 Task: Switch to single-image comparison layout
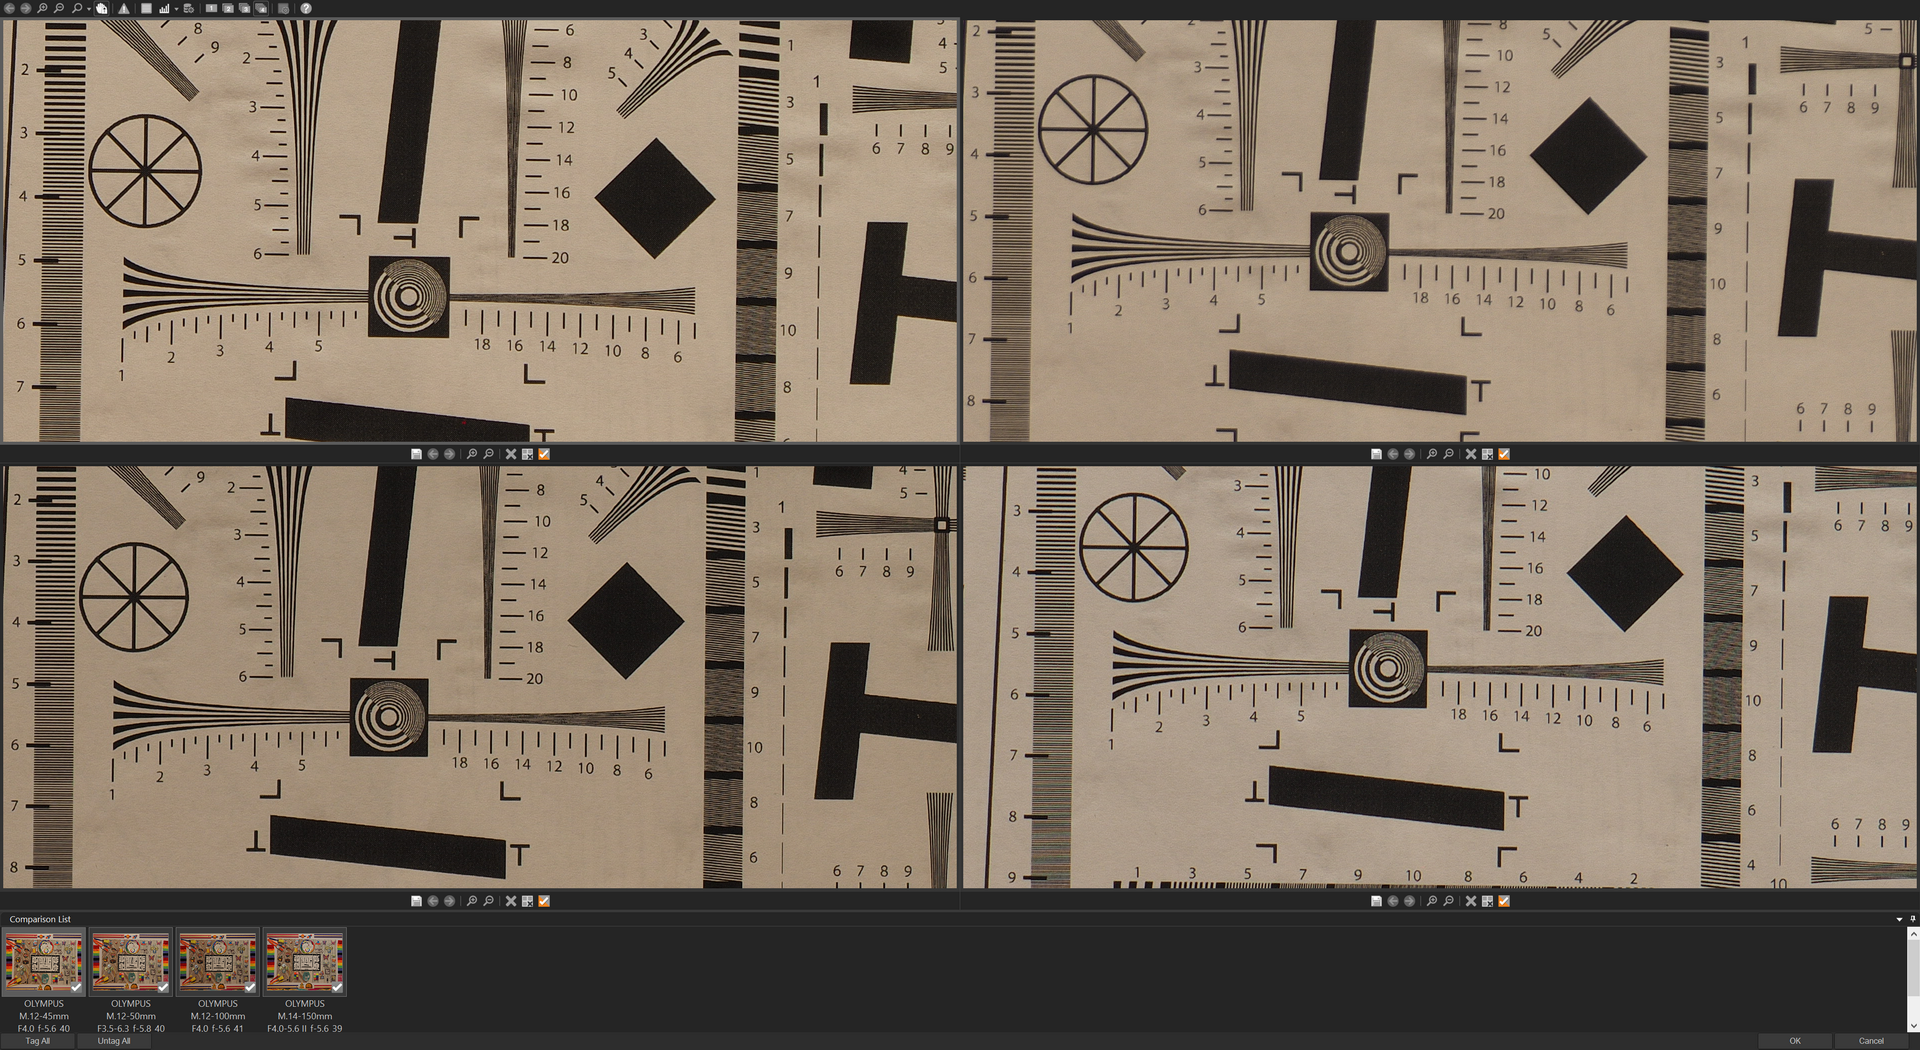tap(211, 8)
